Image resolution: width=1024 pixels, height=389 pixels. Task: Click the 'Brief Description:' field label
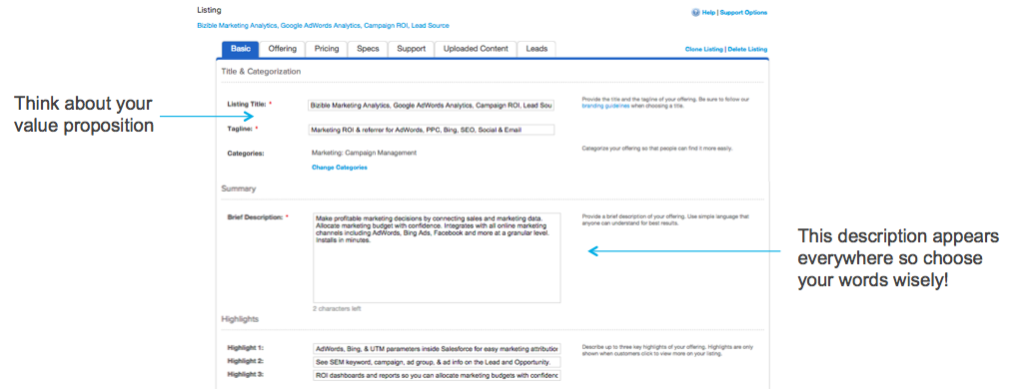[x=256, y=216]
